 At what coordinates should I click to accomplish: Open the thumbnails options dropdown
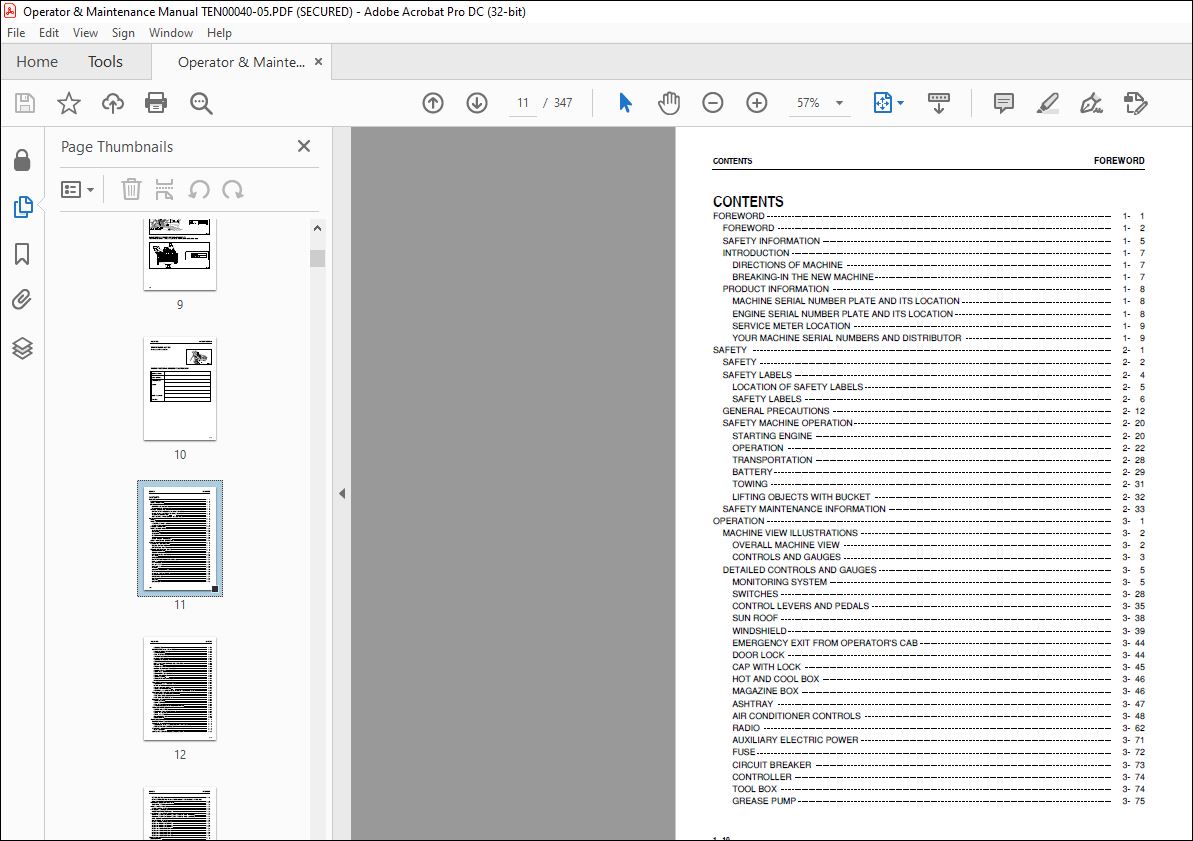click(77, 189)
